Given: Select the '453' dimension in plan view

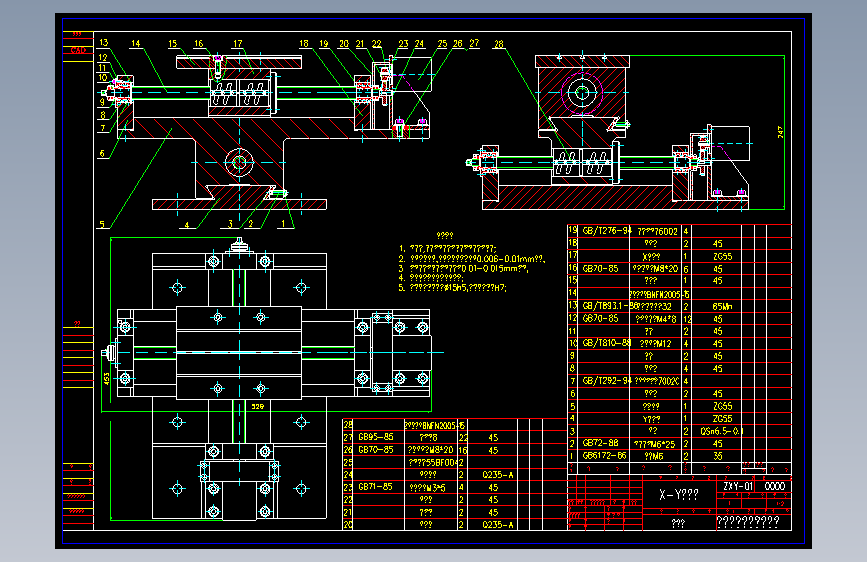Looking at the screenshot, I should [107, 378].
